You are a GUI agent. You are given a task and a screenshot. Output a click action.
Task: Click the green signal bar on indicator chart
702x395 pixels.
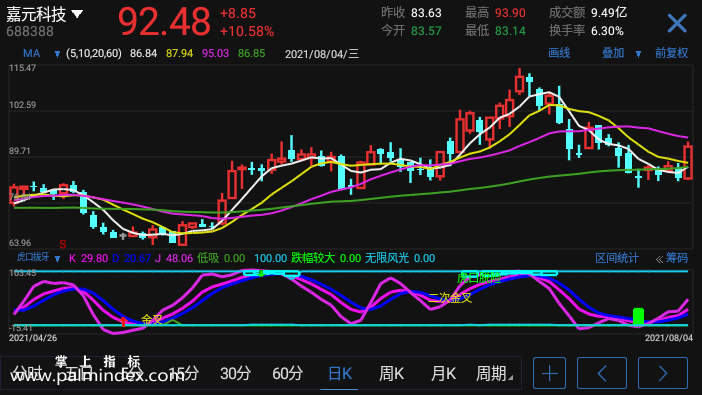coord(638,316)
